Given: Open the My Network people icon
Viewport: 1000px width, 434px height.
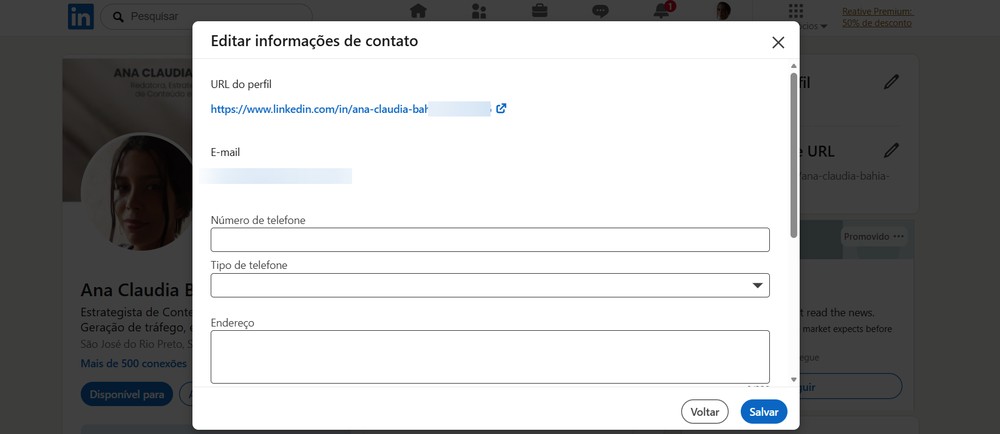Looking at the screenshot, I should click(x=478, y=11).
